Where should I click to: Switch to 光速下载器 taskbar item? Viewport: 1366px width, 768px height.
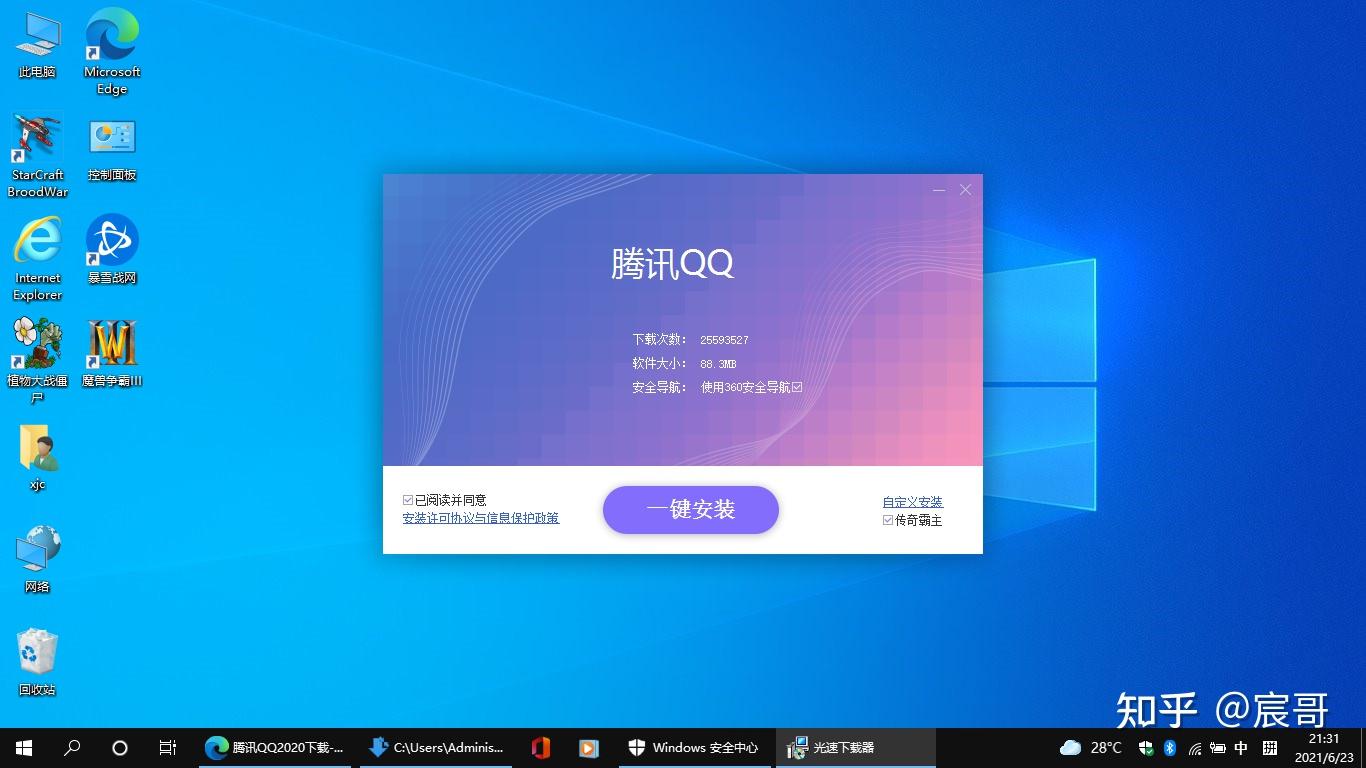coord(856,748)
